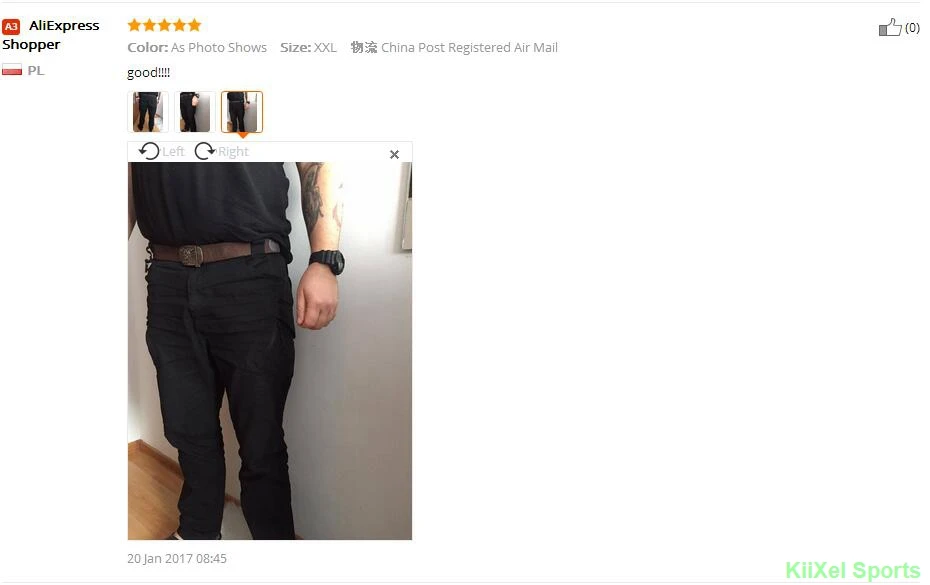
Task: Open the second review photo thumbnail
Action: (195, 112)
